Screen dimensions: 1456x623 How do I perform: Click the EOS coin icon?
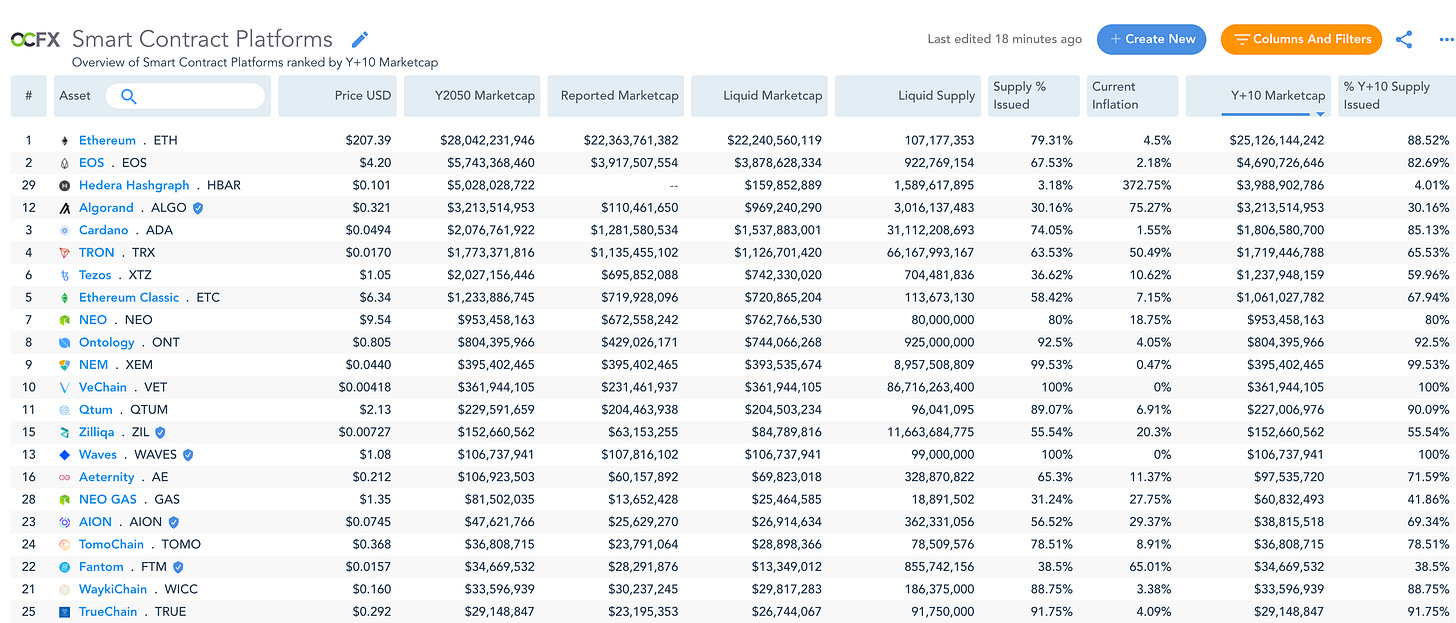[x=65, y=163]
